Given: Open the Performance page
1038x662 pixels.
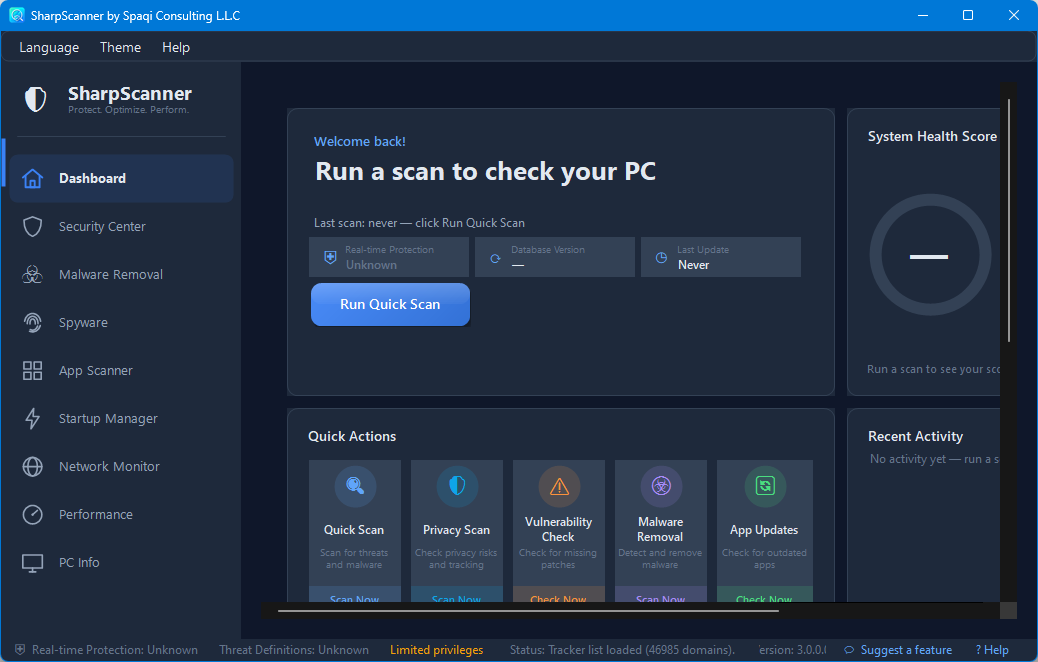Looking at the screenshot, I should click(x=121, y=514).
